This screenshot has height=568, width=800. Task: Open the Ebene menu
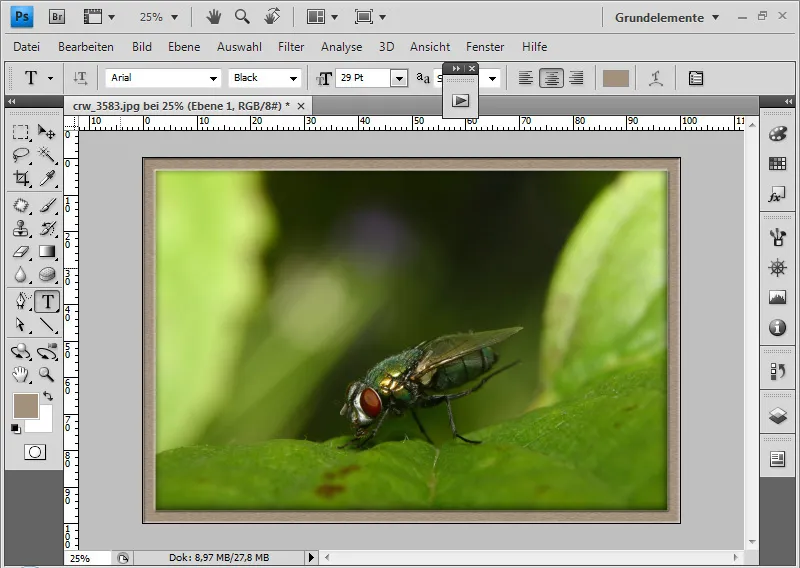(184, 47)
